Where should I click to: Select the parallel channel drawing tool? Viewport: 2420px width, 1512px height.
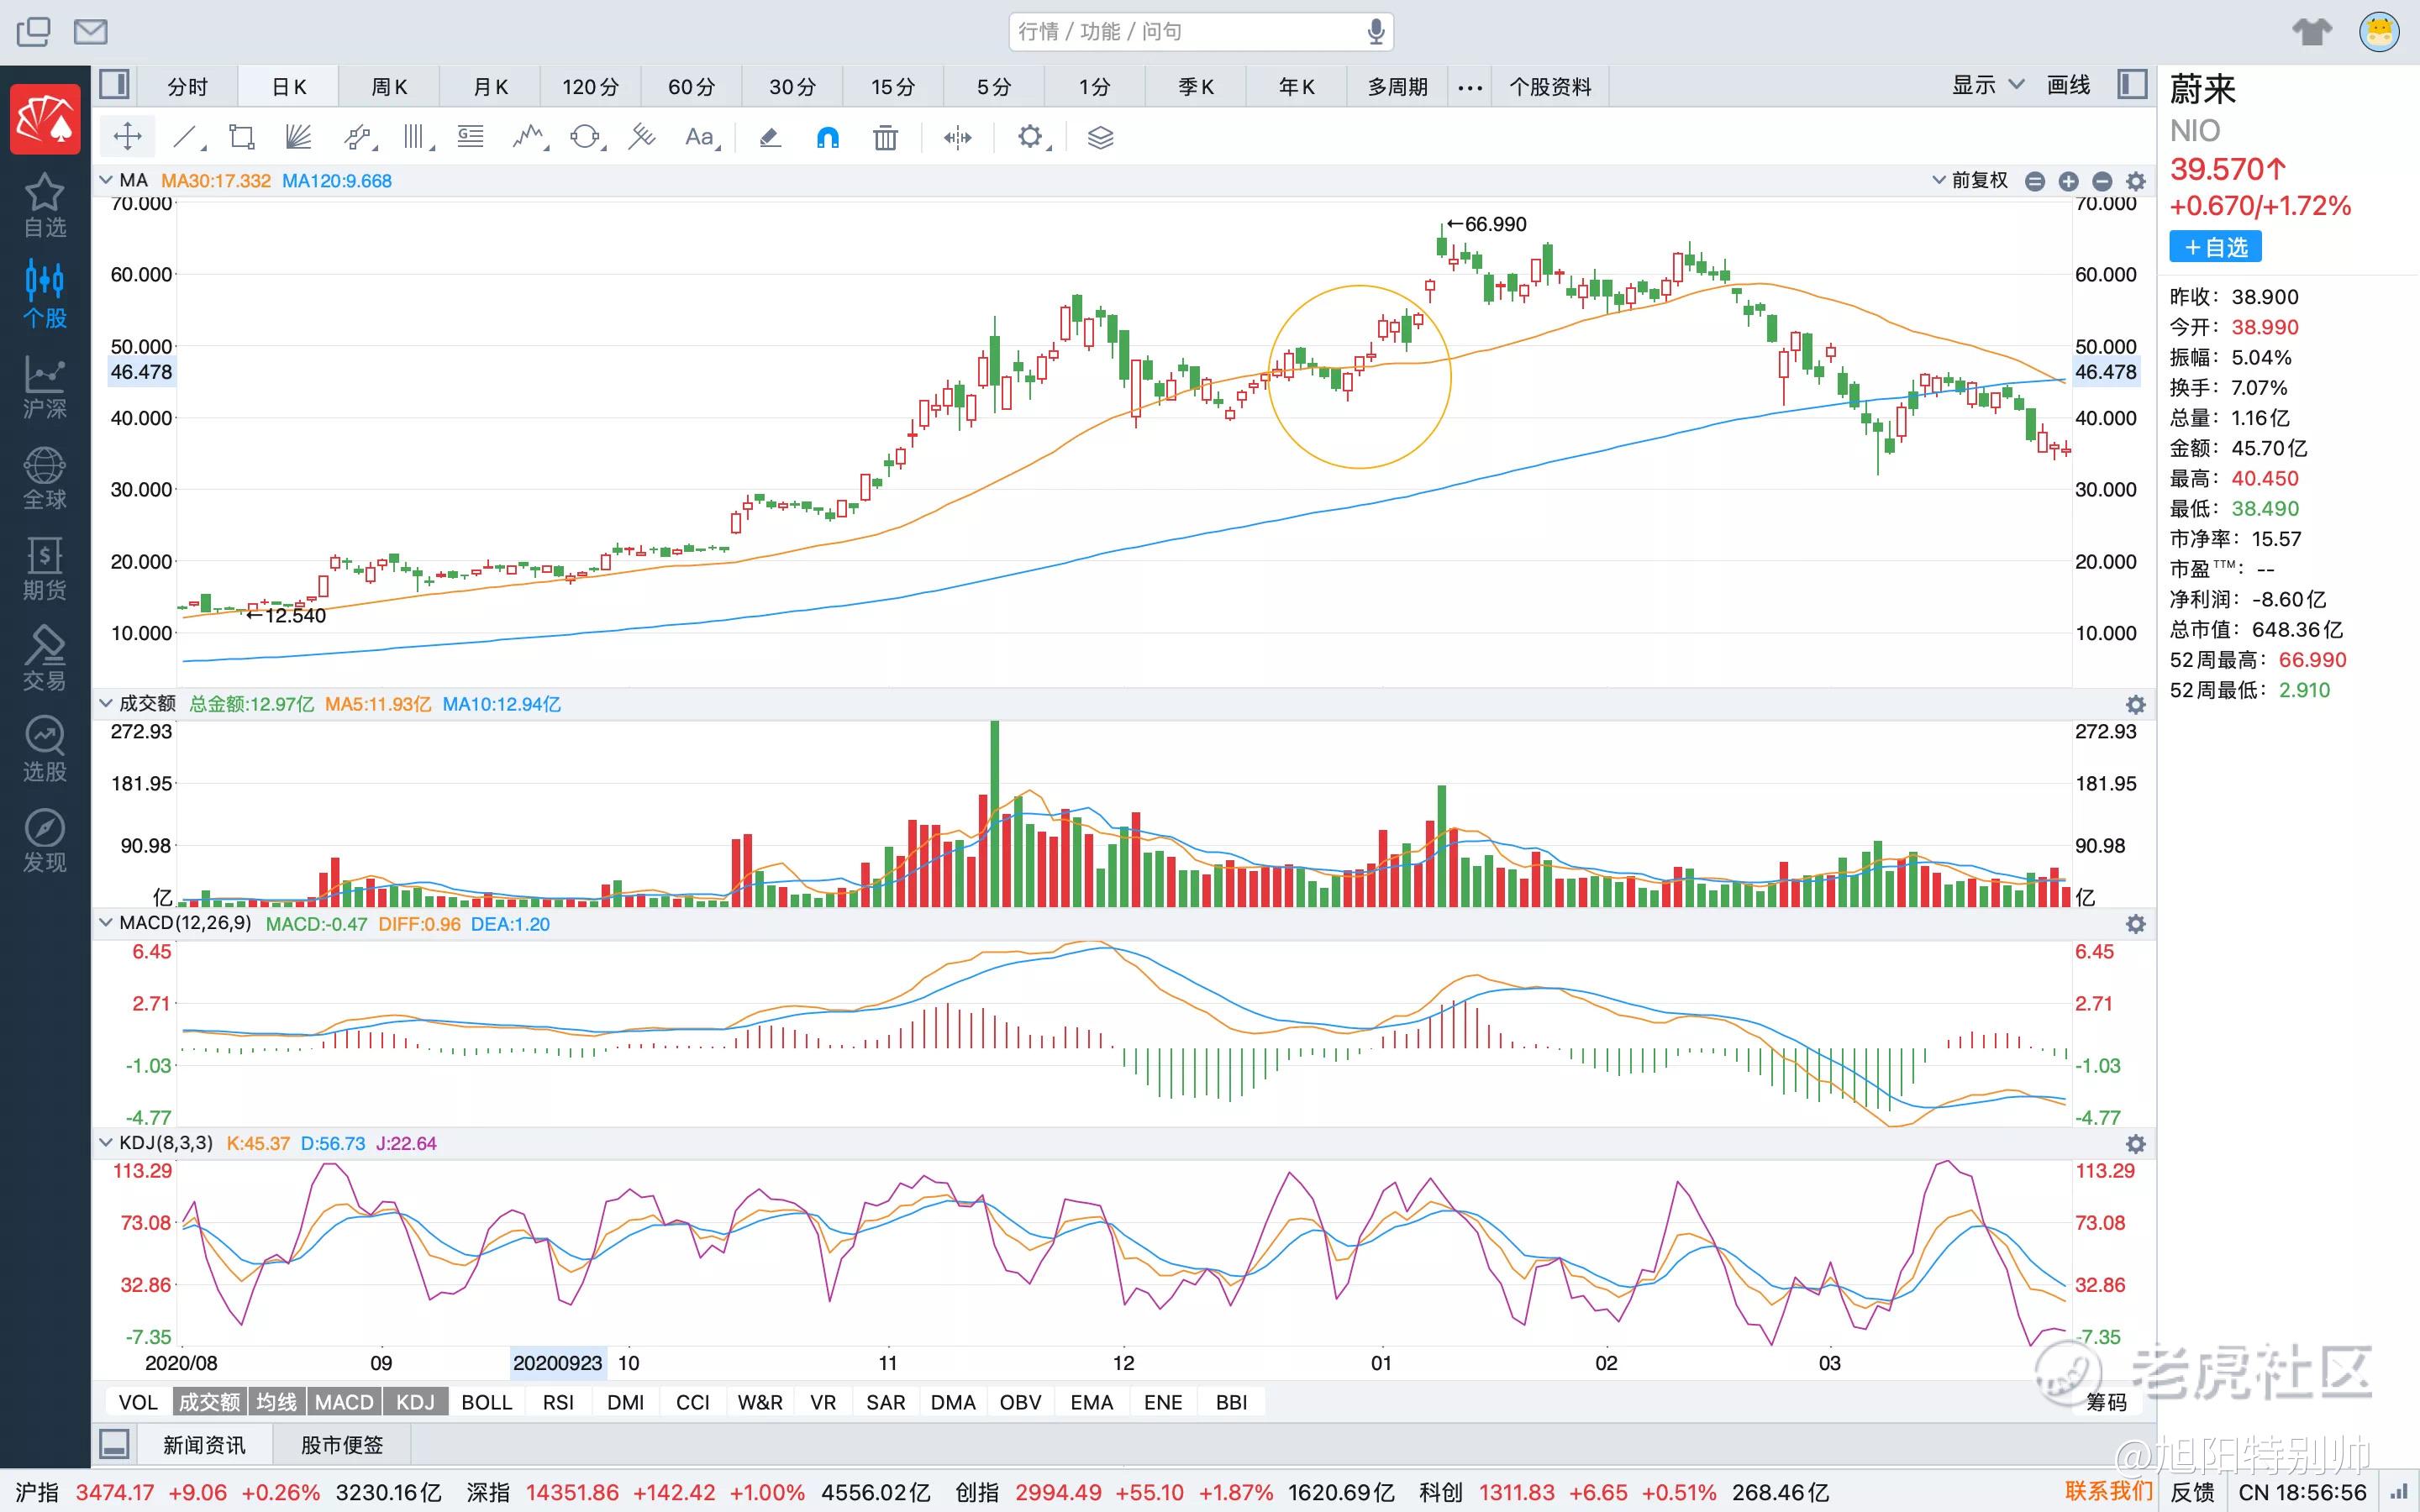(x=358, y=137)
